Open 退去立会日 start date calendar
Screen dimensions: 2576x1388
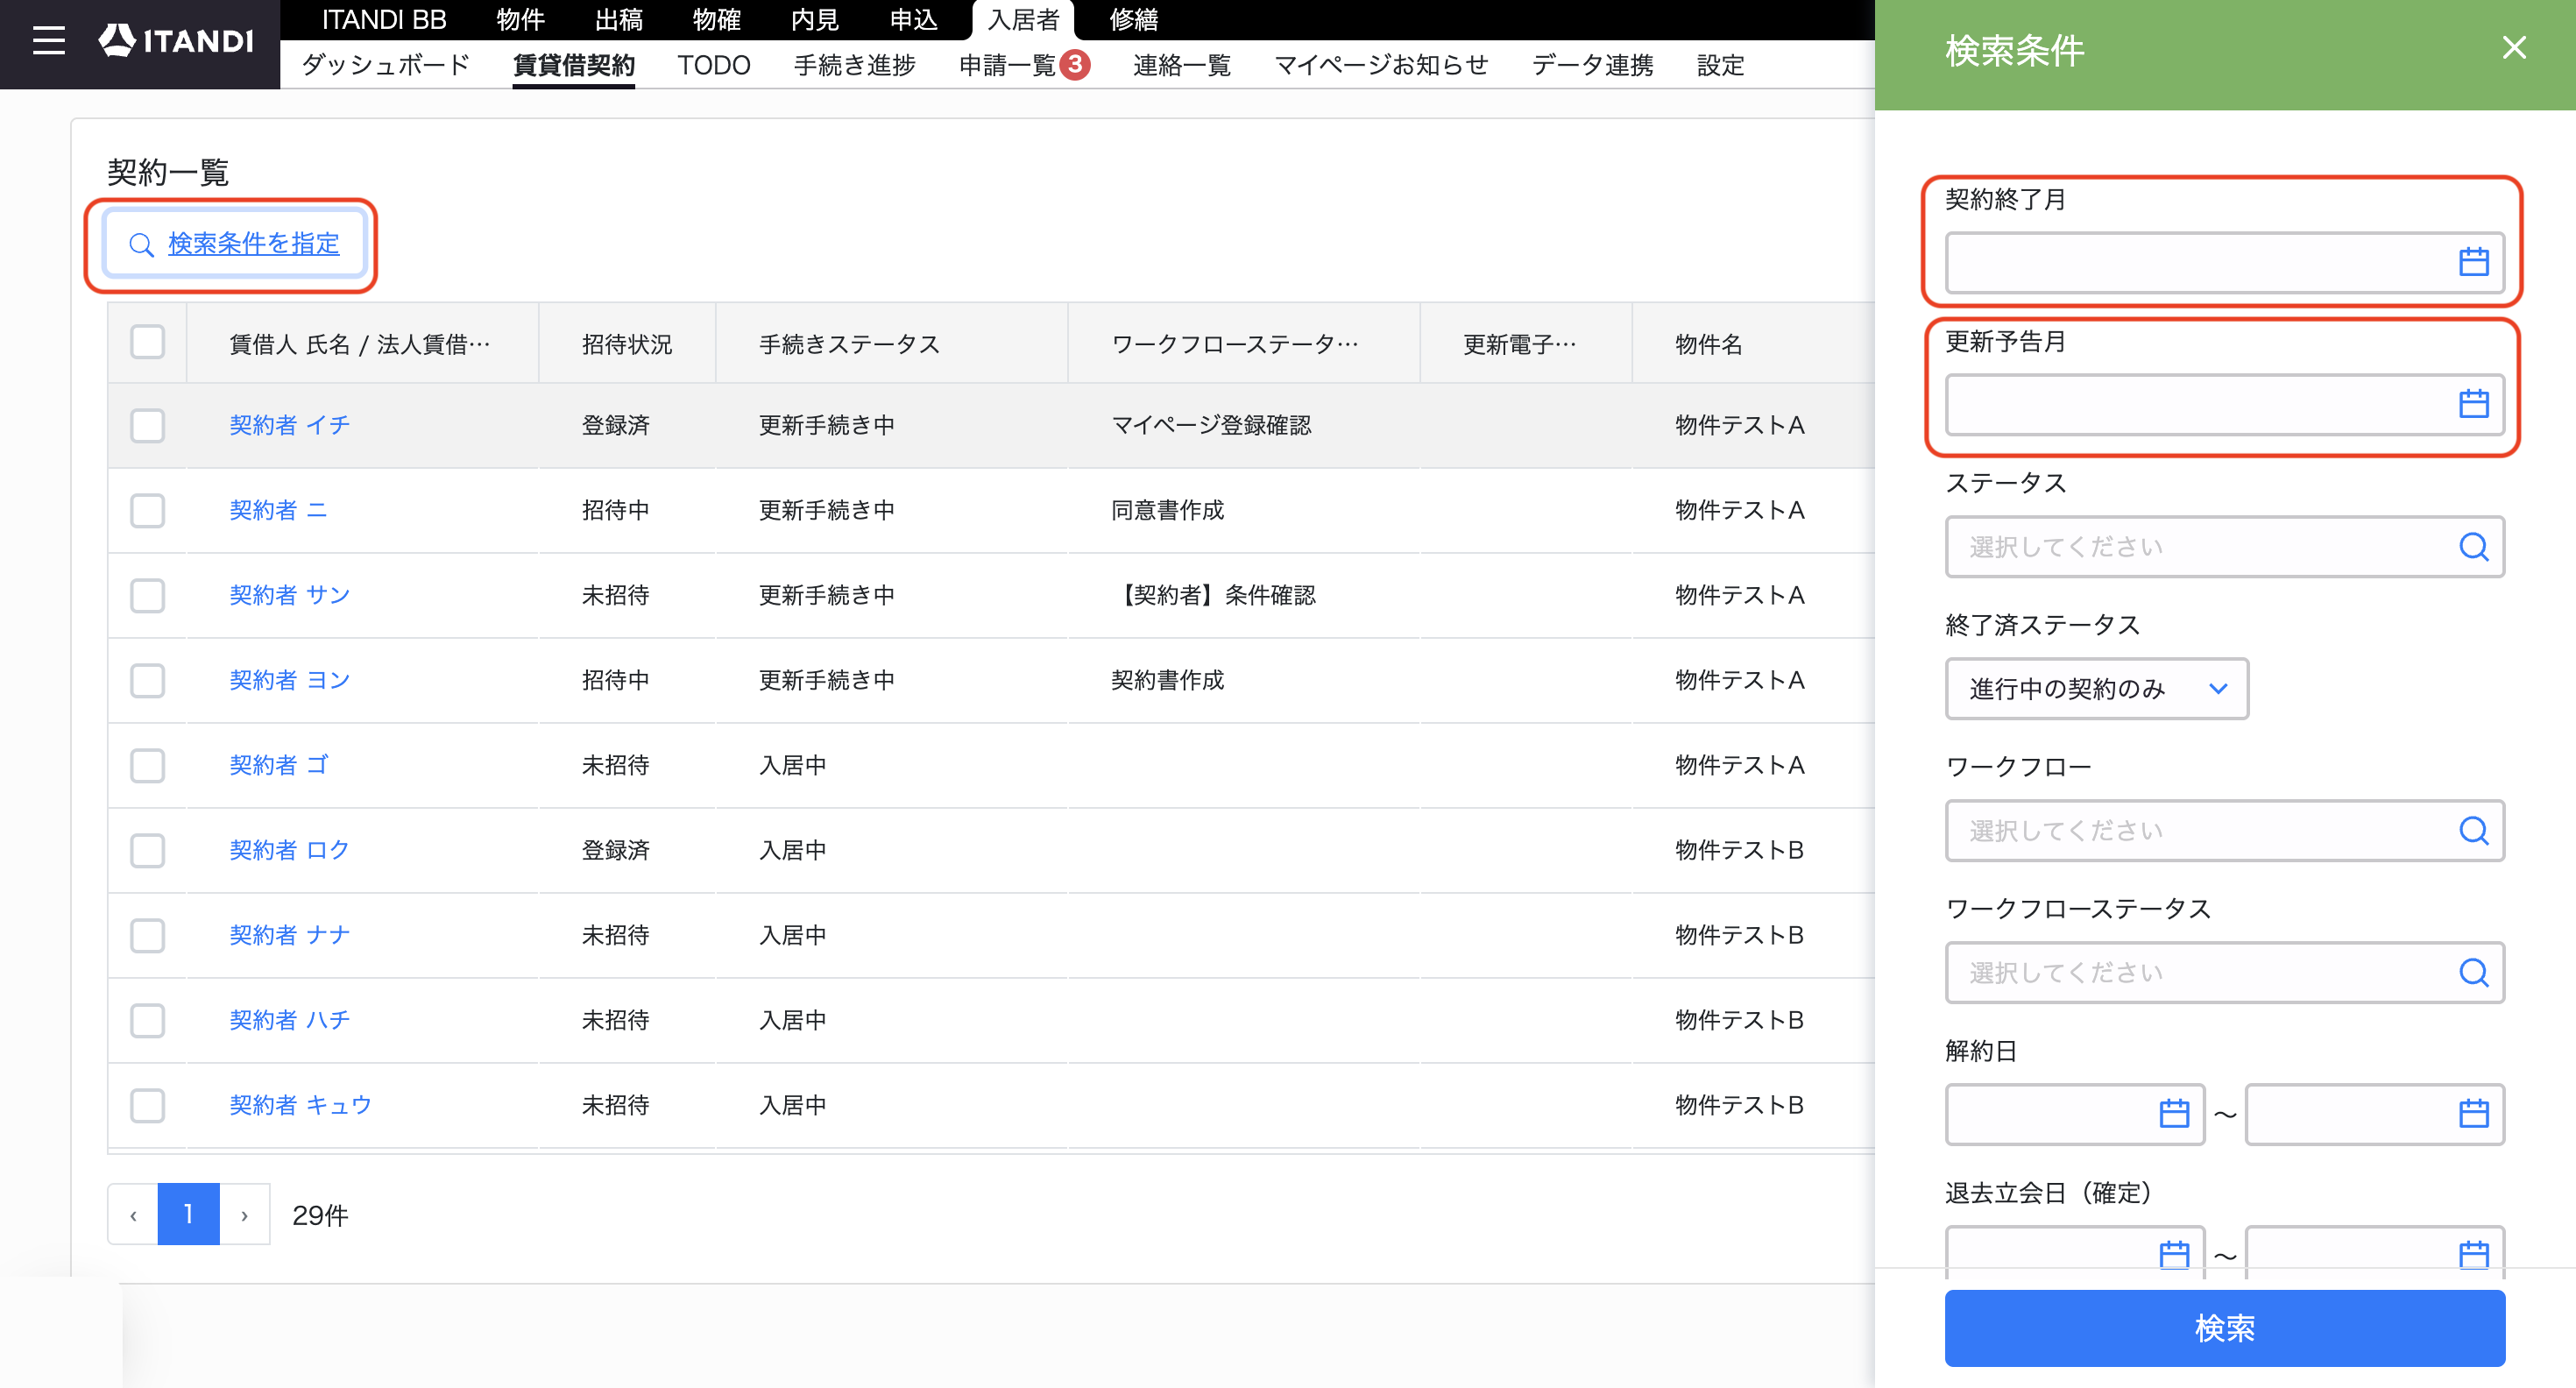point(2174,1254)
